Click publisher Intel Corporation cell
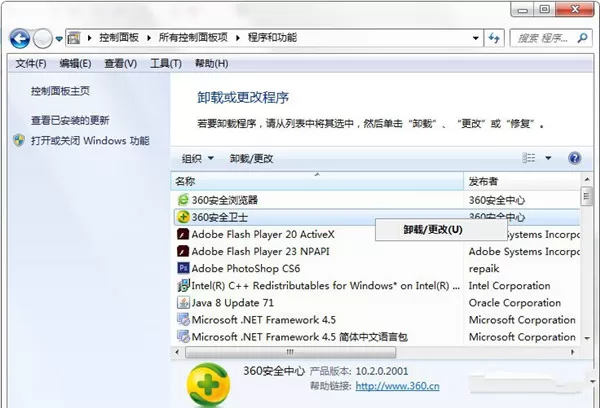Image resolution: width=600 pixels, height=408 pixels. point(509,286)
